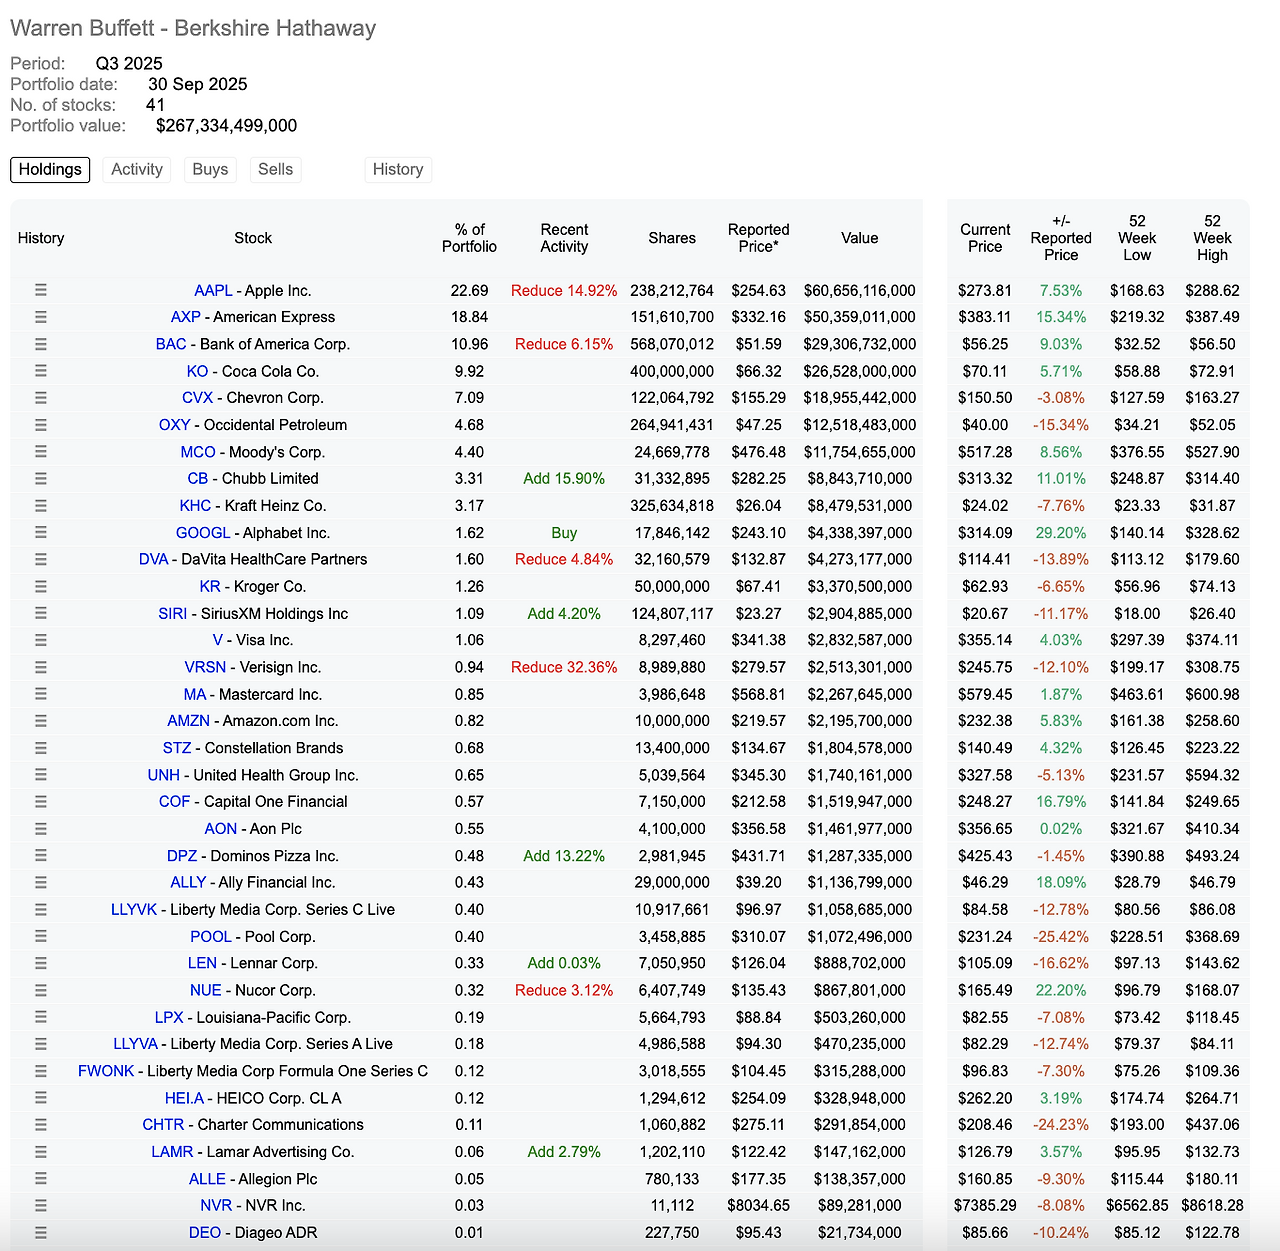Open history icon for Verisign Inc. row
The width and height of the screenshot is (1280, 1251).
pyautogui.click(x=41, y=667)
